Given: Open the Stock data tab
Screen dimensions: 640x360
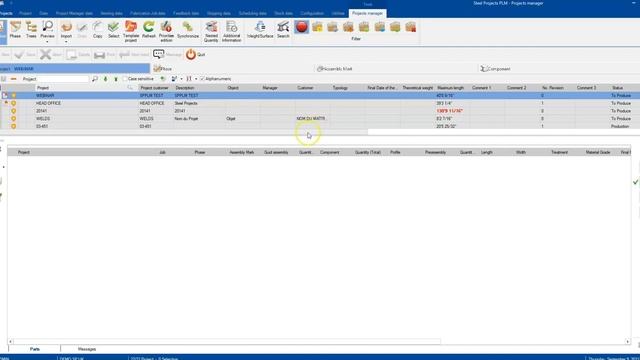Looking at the screenshot, I should point(283,13).
